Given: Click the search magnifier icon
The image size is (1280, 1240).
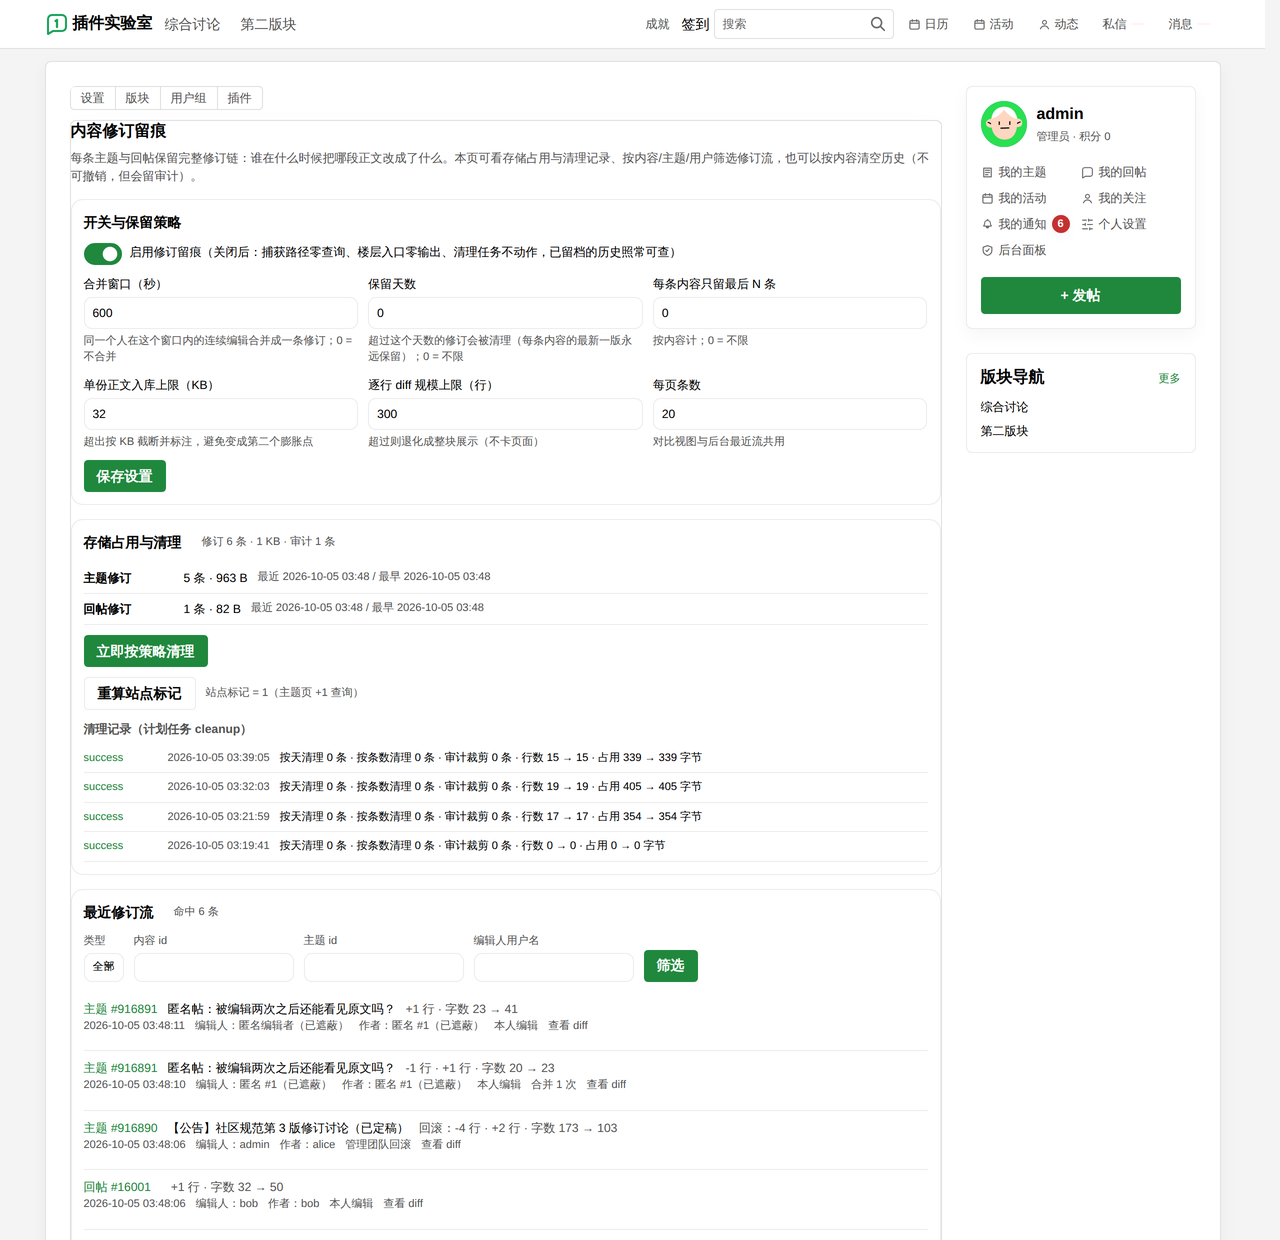Looking at the screenshot, I should 877,24.
